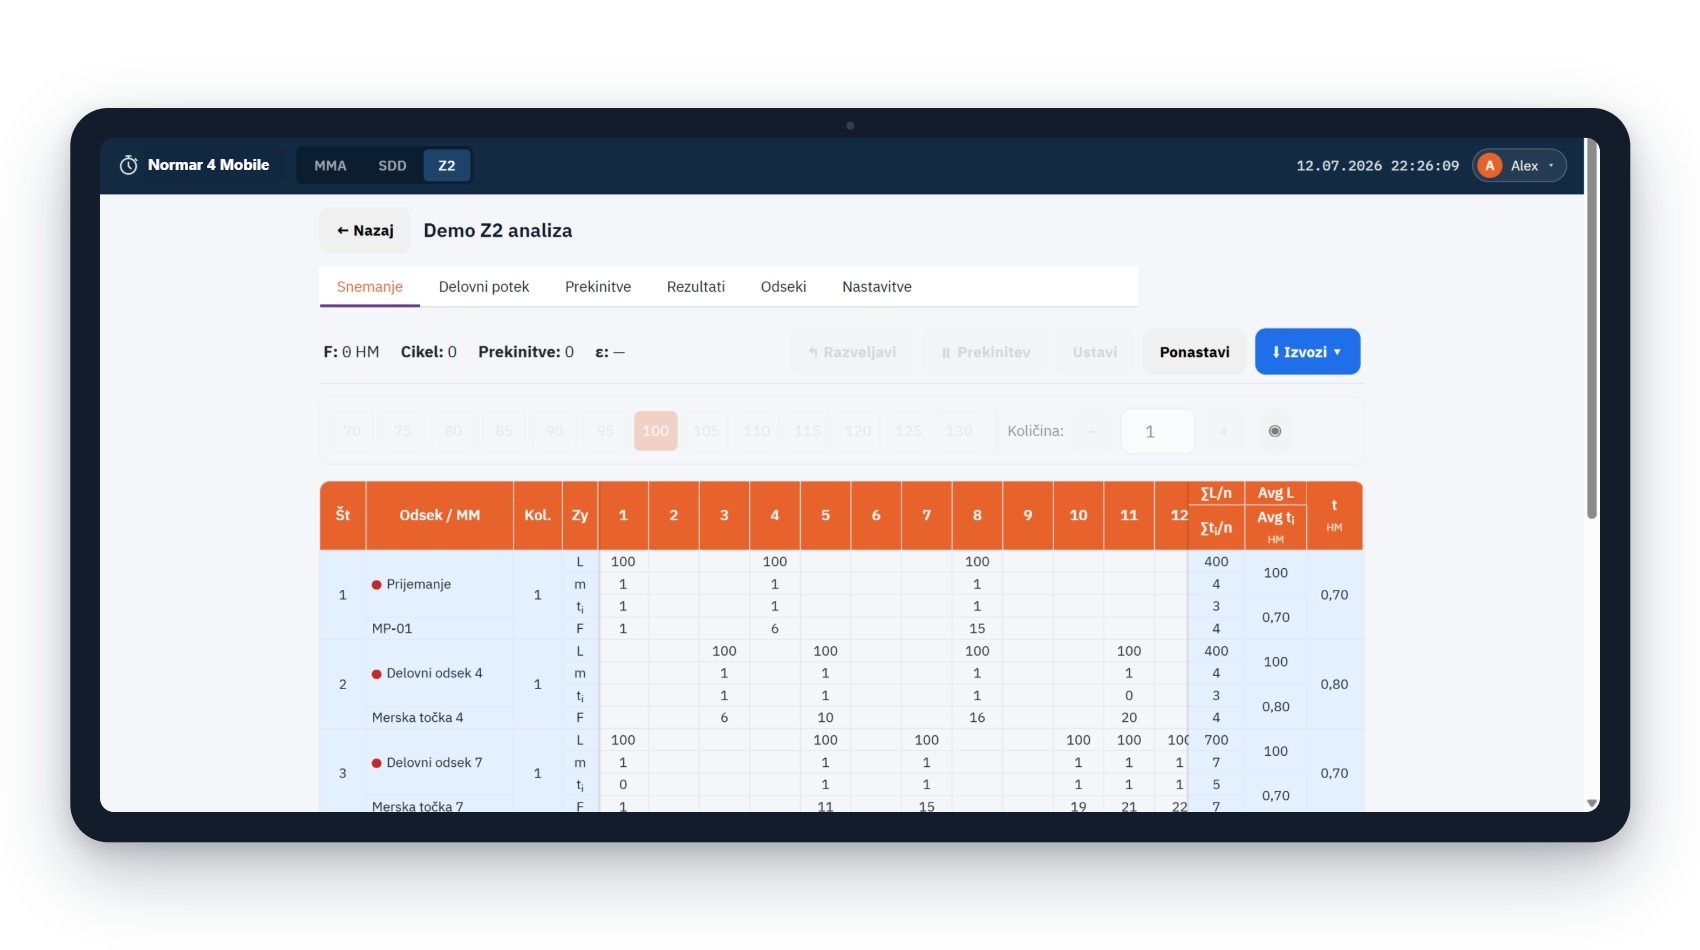1700x950 pixels.
Task: Click the Ponastavi button
Action: tap(1195, 352)
